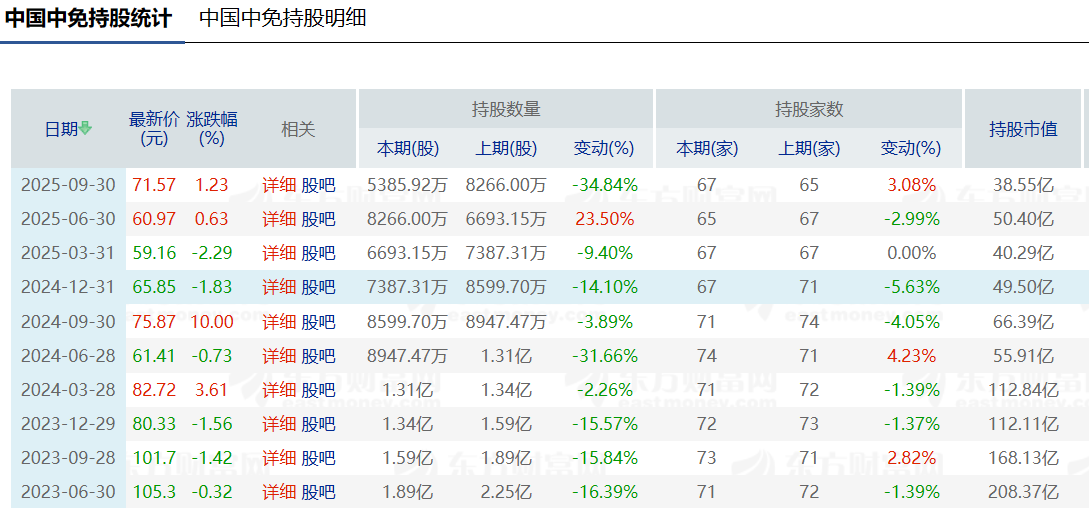
Task: Open 详细 link for 2024-06-28
Action: click(279, 356)
